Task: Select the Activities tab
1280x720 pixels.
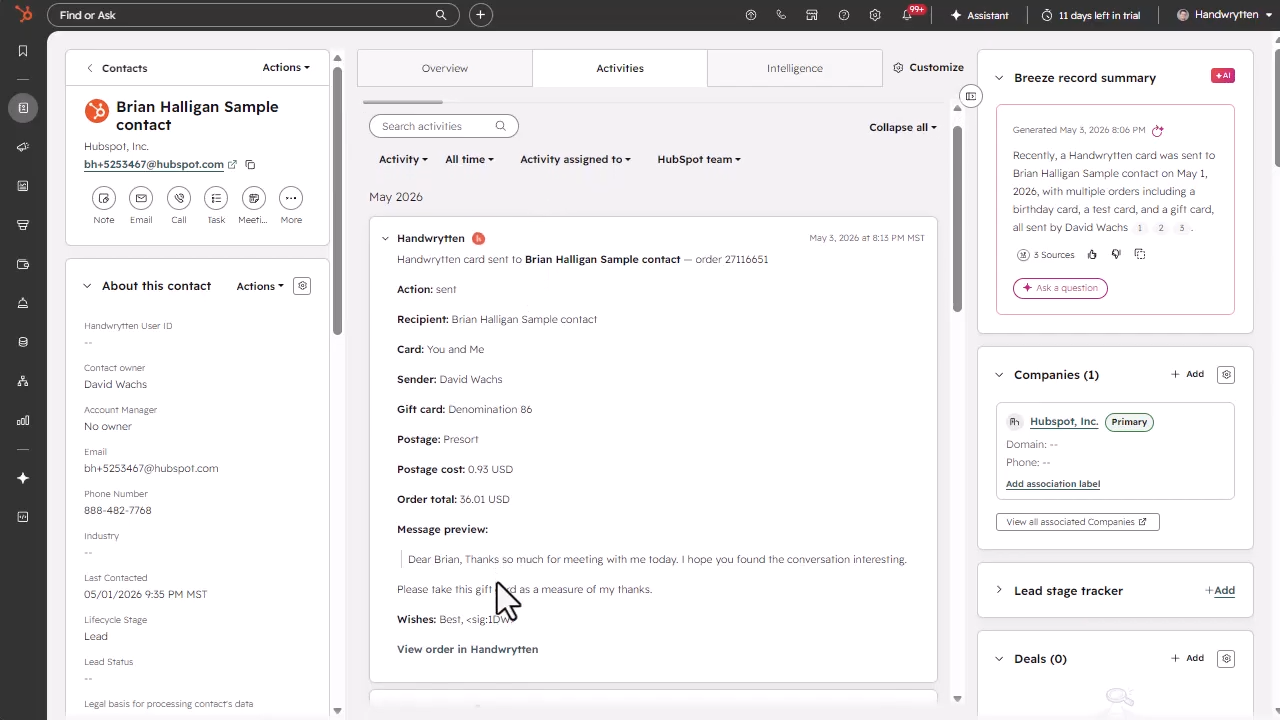Action: [620, 68]
